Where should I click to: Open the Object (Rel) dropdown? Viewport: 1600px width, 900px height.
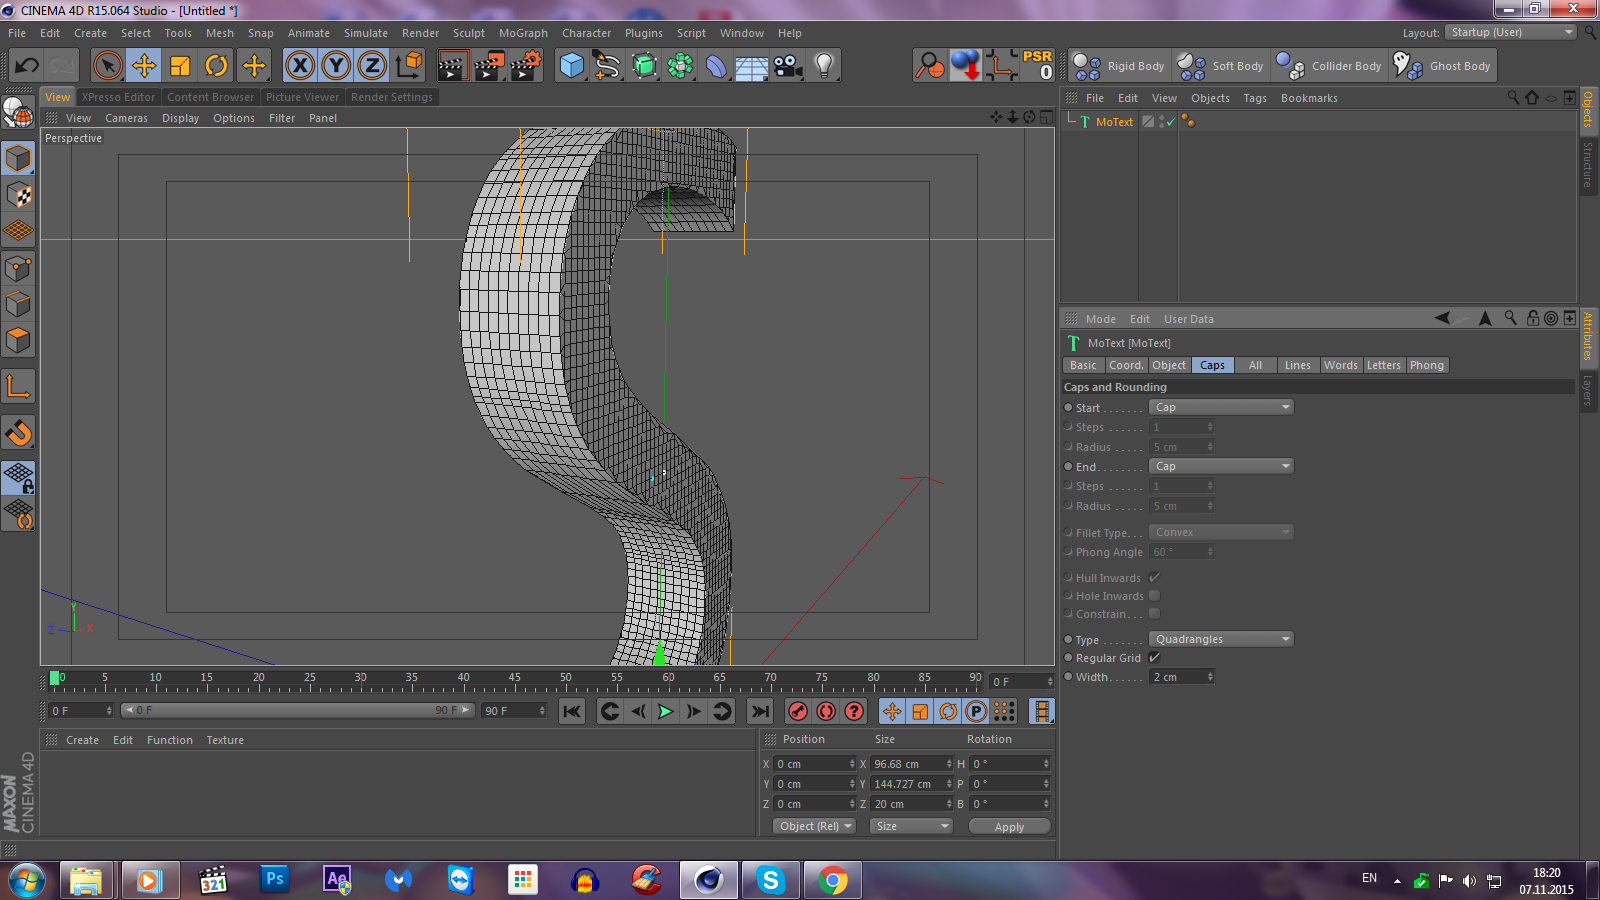click(815, 826)
